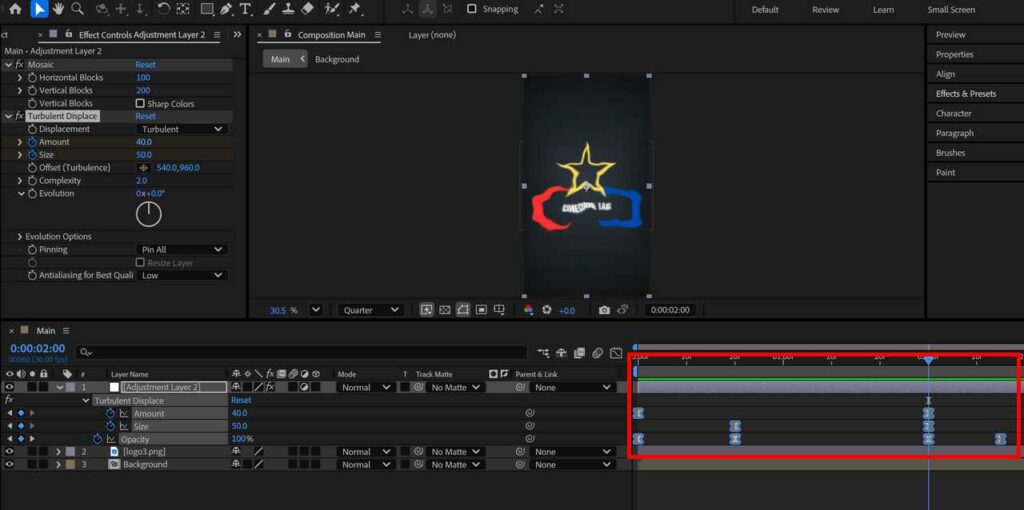The width and height of the screenshot is (1024, 510).
Task: Switch to the Default workspace
Action: click(765, 10)
